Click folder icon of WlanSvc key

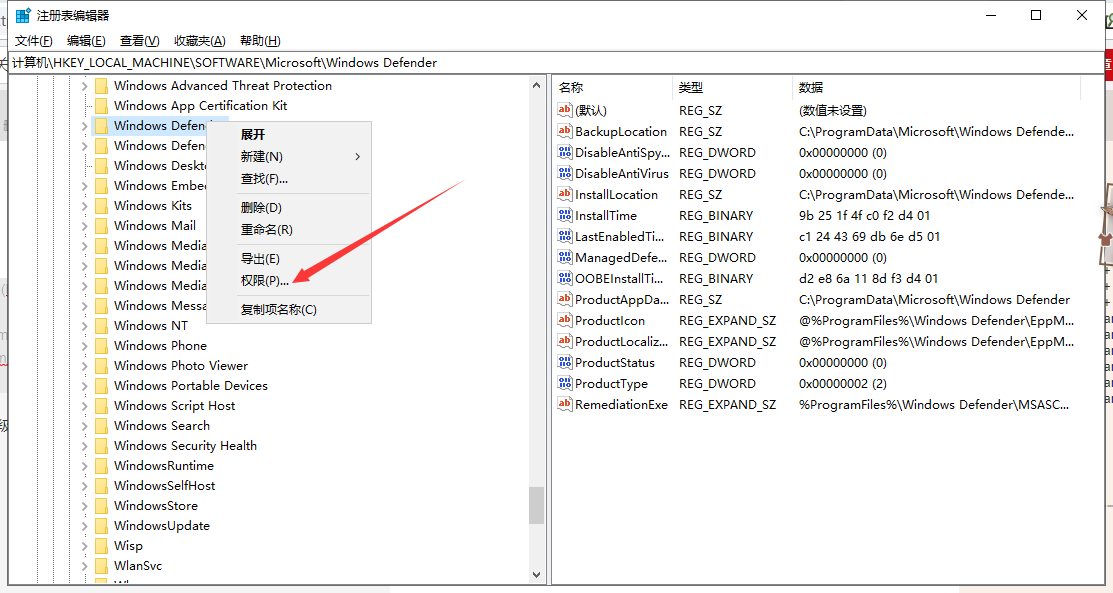pyautogui.click(x=102, y=566)
